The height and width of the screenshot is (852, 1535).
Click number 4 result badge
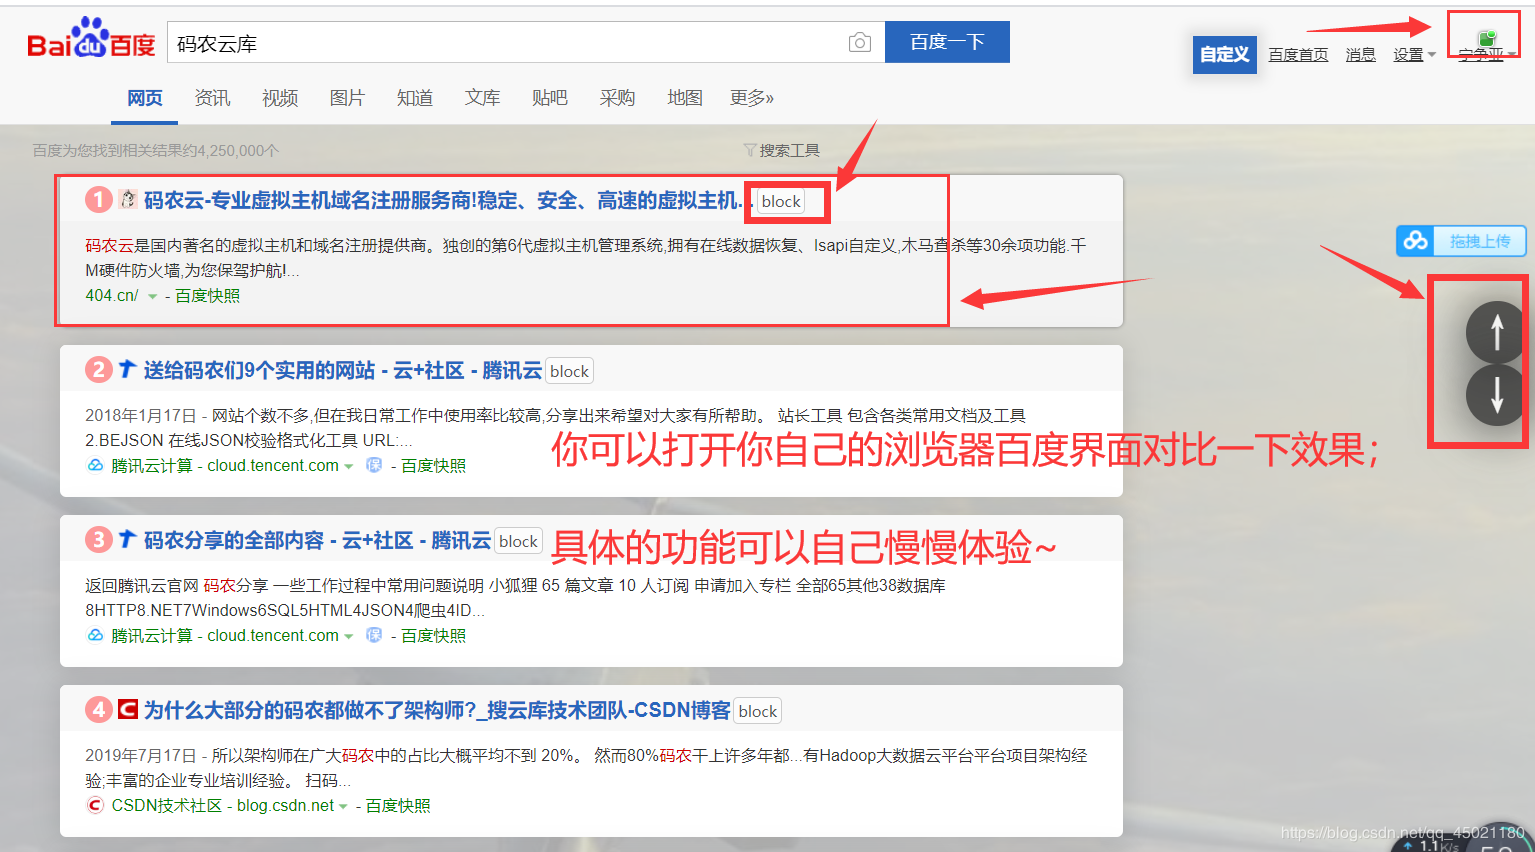tap(98, 710)
